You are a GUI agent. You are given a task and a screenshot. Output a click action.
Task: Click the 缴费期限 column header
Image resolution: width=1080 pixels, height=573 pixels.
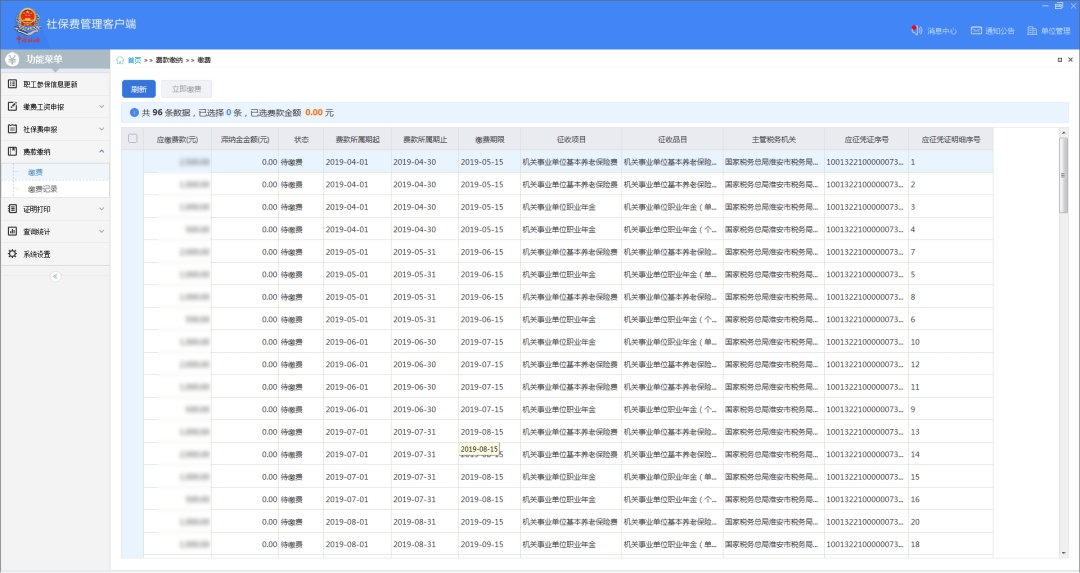489,139
